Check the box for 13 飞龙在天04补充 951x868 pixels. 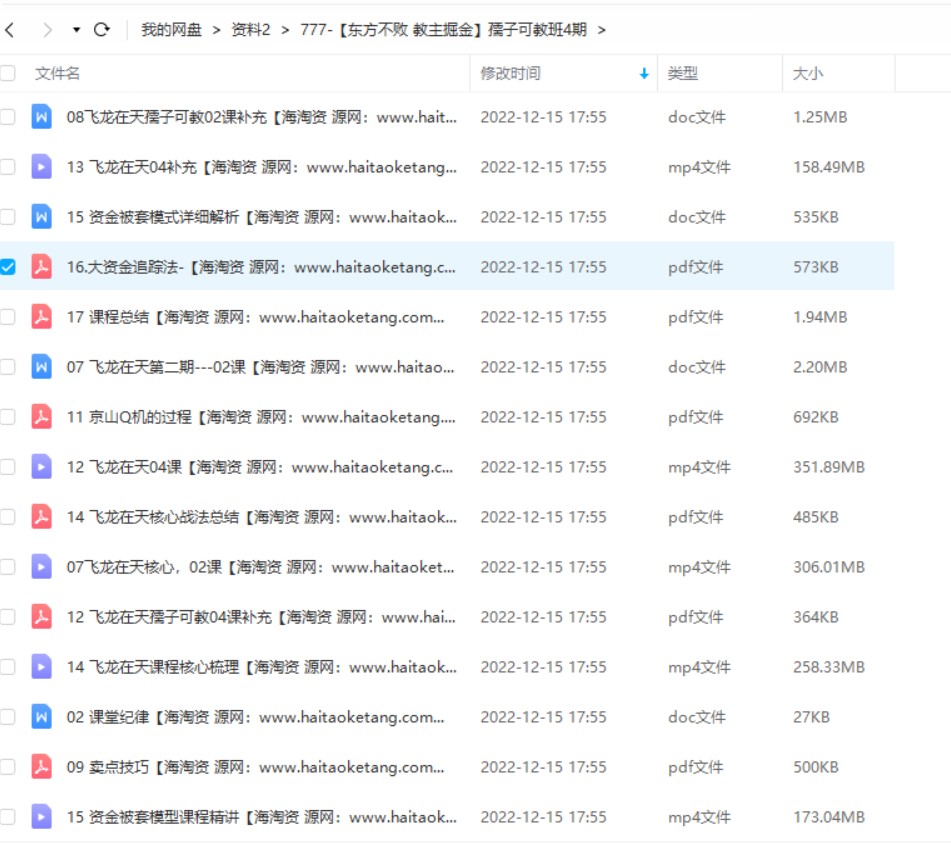[7, 167]
